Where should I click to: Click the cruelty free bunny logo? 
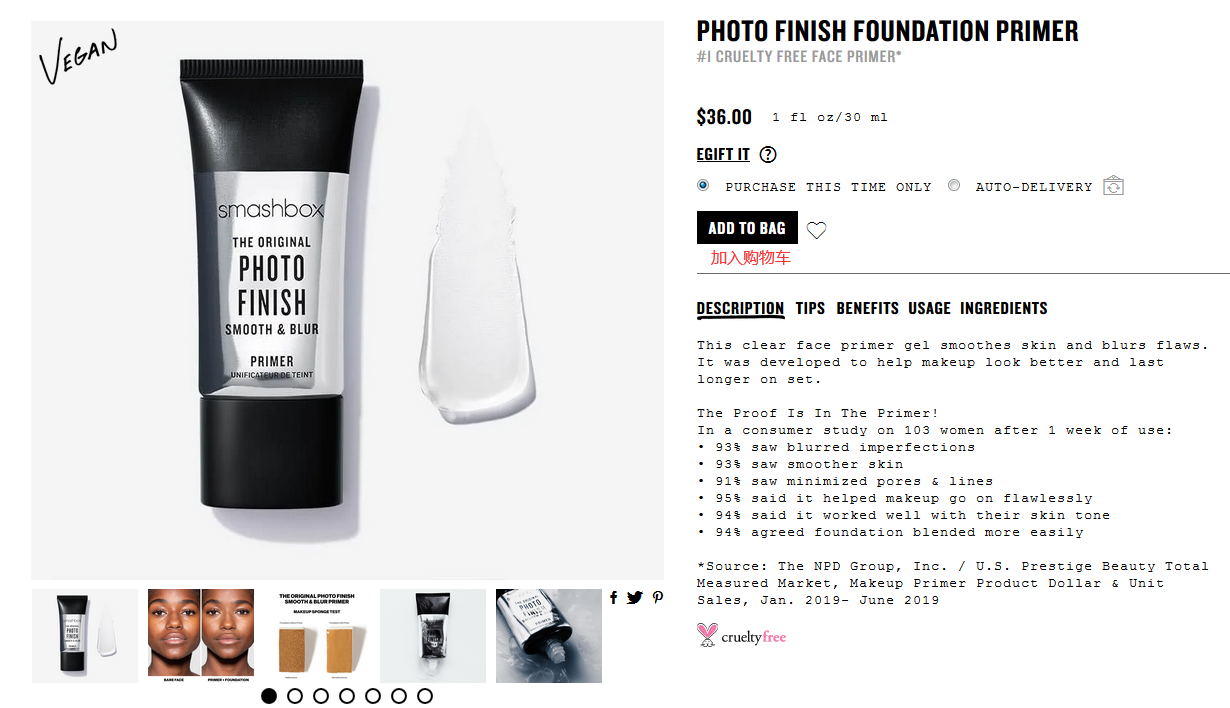(742, 635)
